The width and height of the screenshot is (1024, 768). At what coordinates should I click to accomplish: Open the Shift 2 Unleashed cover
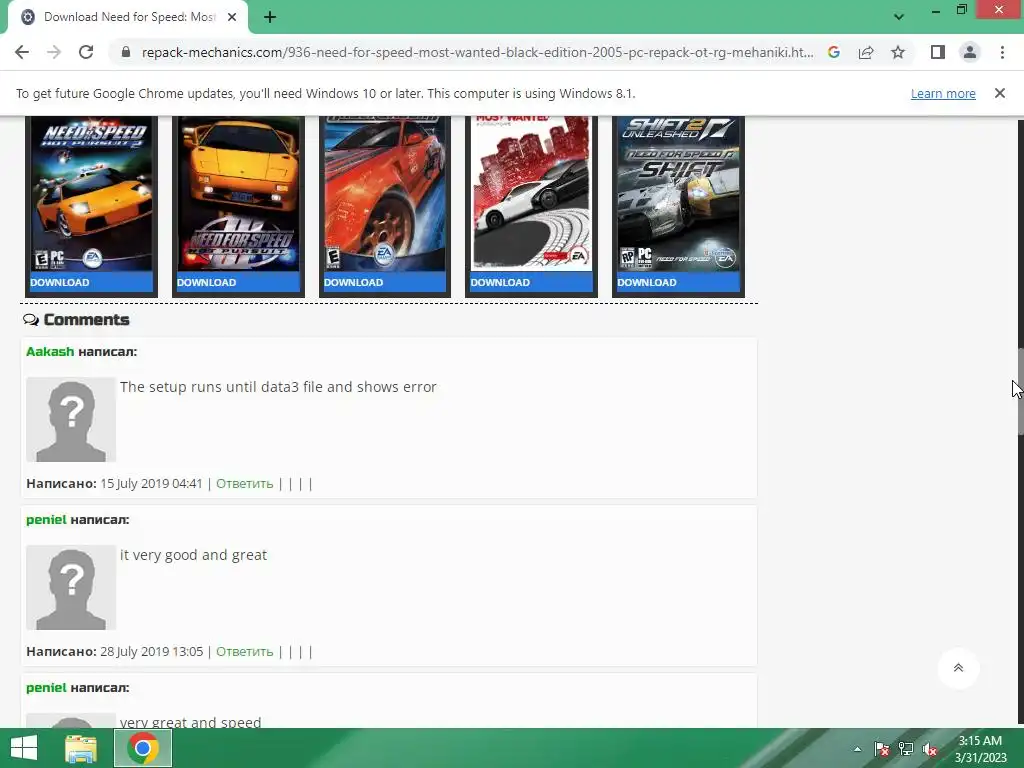click(679, 194)
